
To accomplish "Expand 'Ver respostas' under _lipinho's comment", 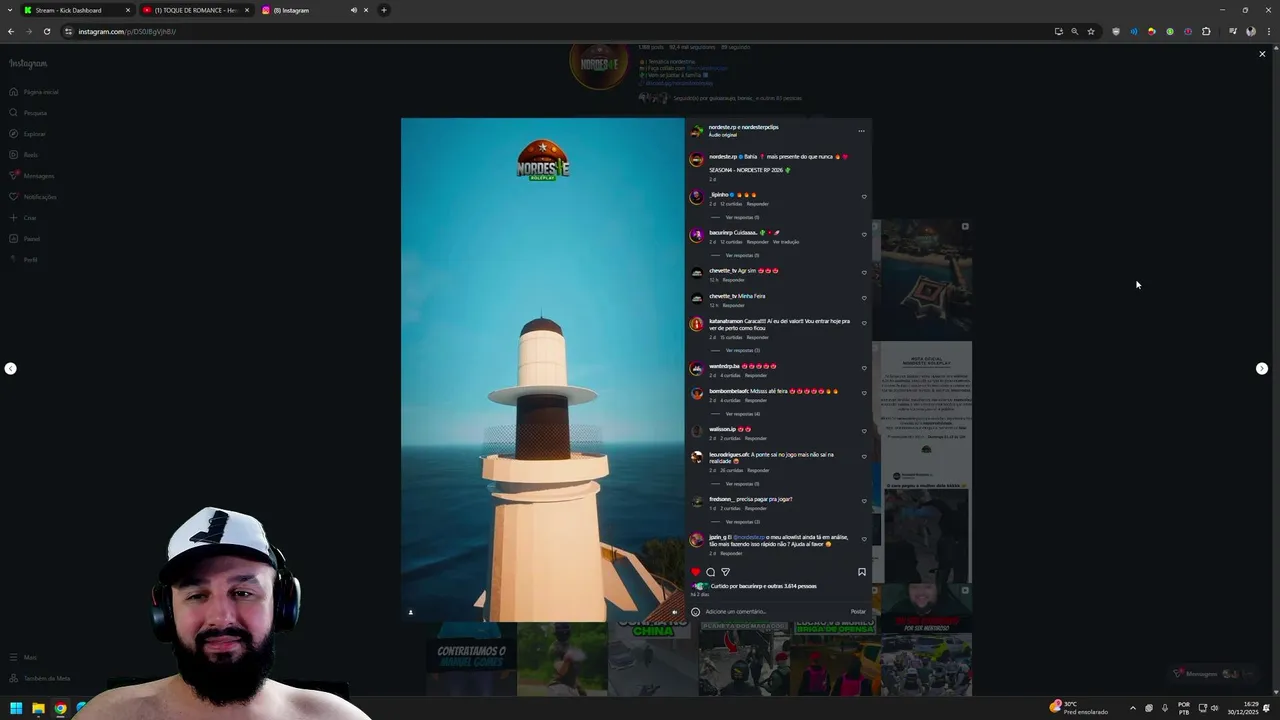I will 742,217.
